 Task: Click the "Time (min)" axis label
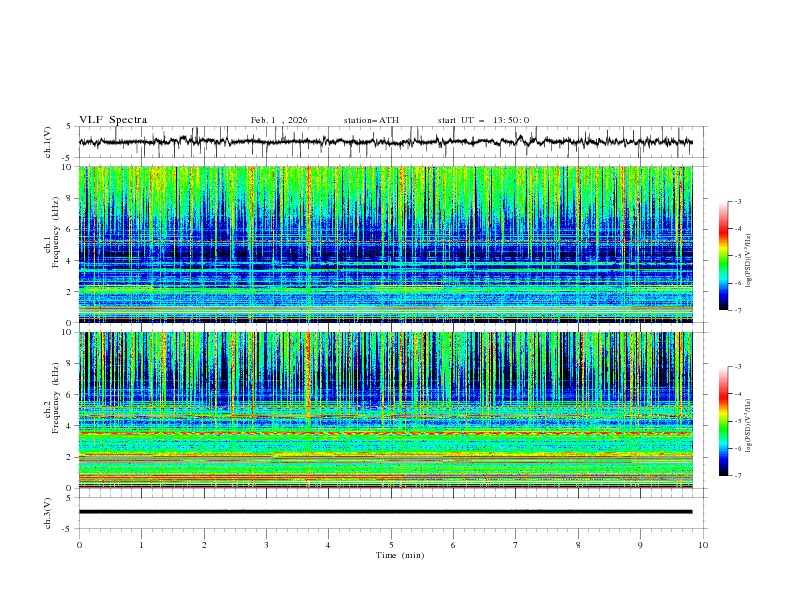pyautogui.click(x=400, y=555)
